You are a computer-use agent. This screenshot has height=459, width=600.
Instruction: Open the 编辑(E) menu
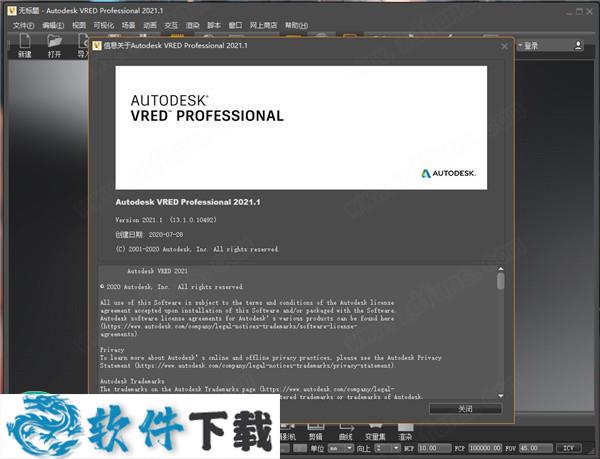point(53,26)
